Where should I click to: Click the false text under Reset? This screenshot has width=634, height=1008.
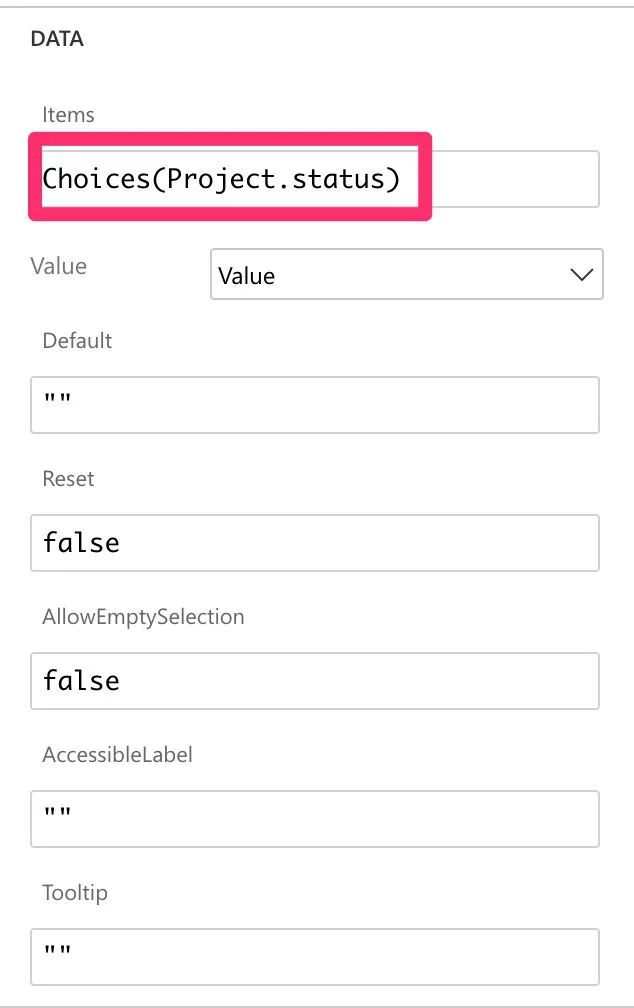pos(81,543)
